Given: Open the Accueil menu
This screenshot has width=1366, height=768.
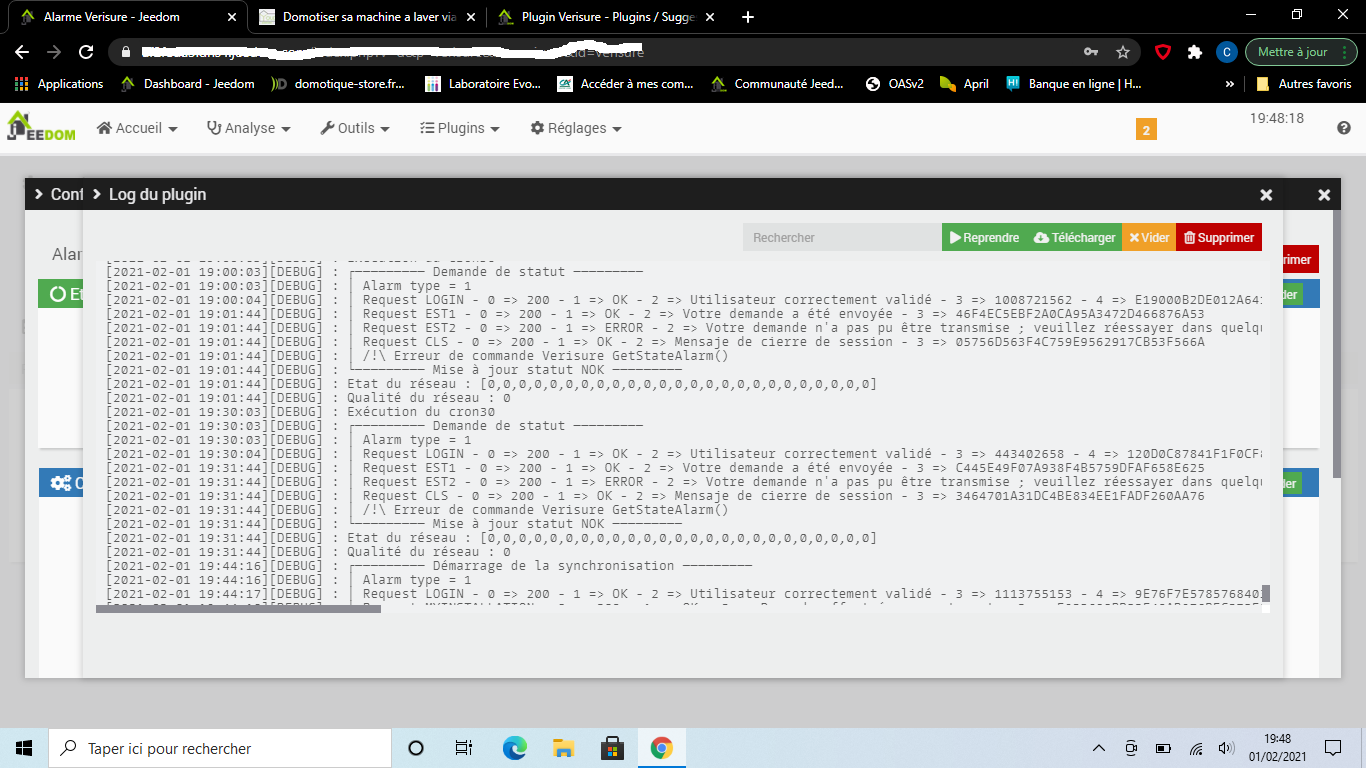Looking at the screenshot, I should coord(137,128).
